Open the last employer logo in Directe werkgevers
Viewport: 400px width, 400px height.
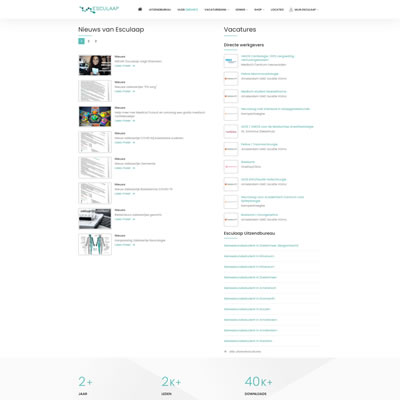[x=231, y=219]
